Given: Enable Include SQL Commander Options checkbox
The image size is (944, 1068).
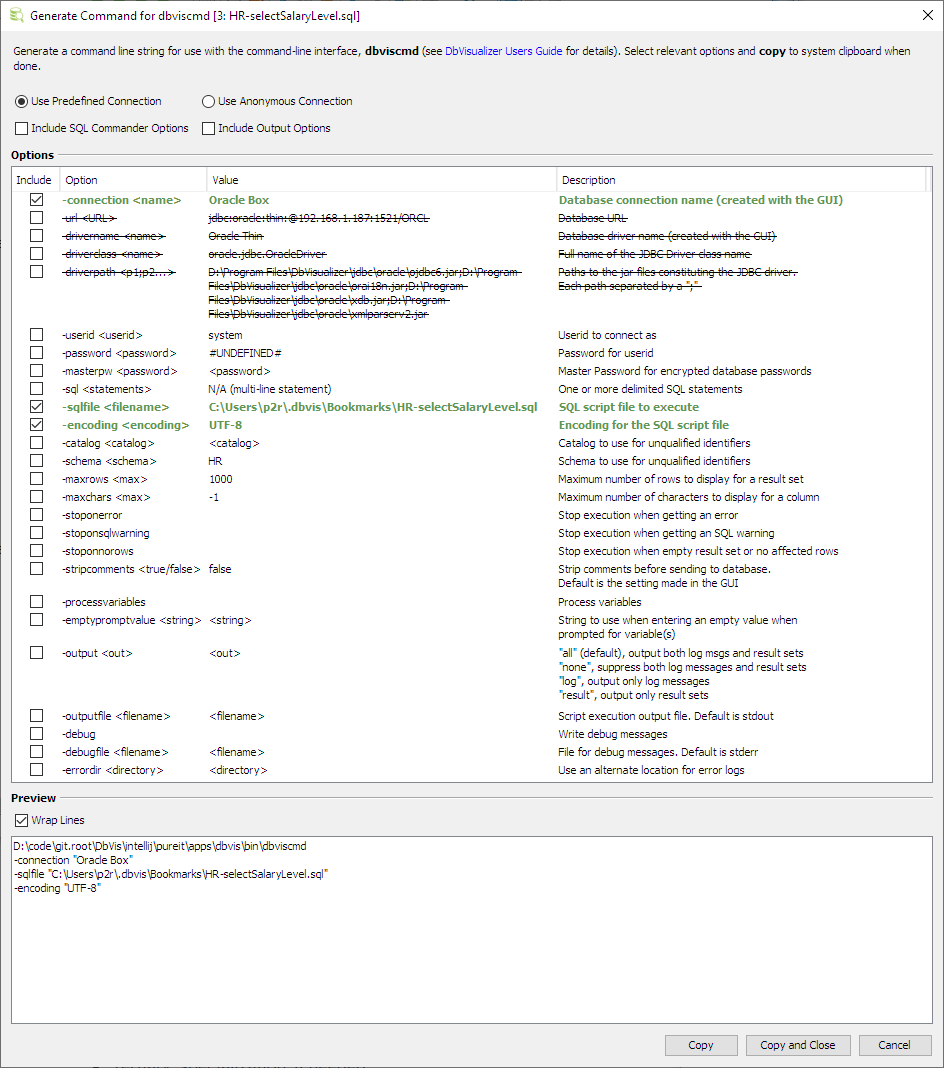Looking at the screenshot, I should pos(22,128).
